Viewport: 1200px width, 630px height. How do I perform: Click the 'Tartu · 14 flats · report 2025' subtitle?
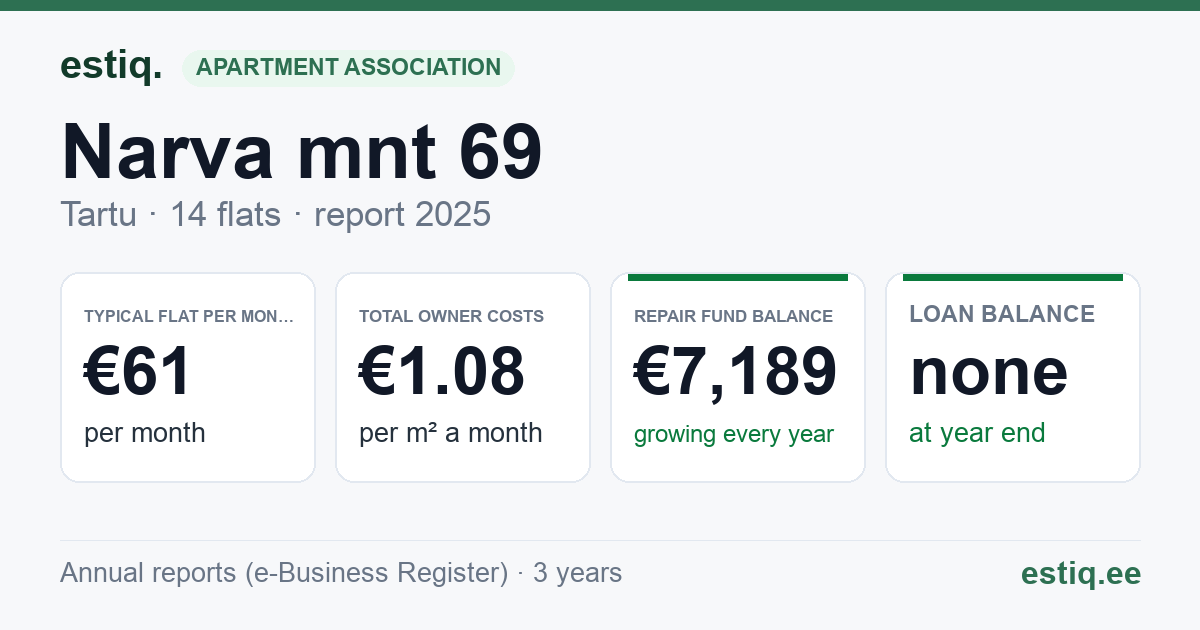point(275,214)
